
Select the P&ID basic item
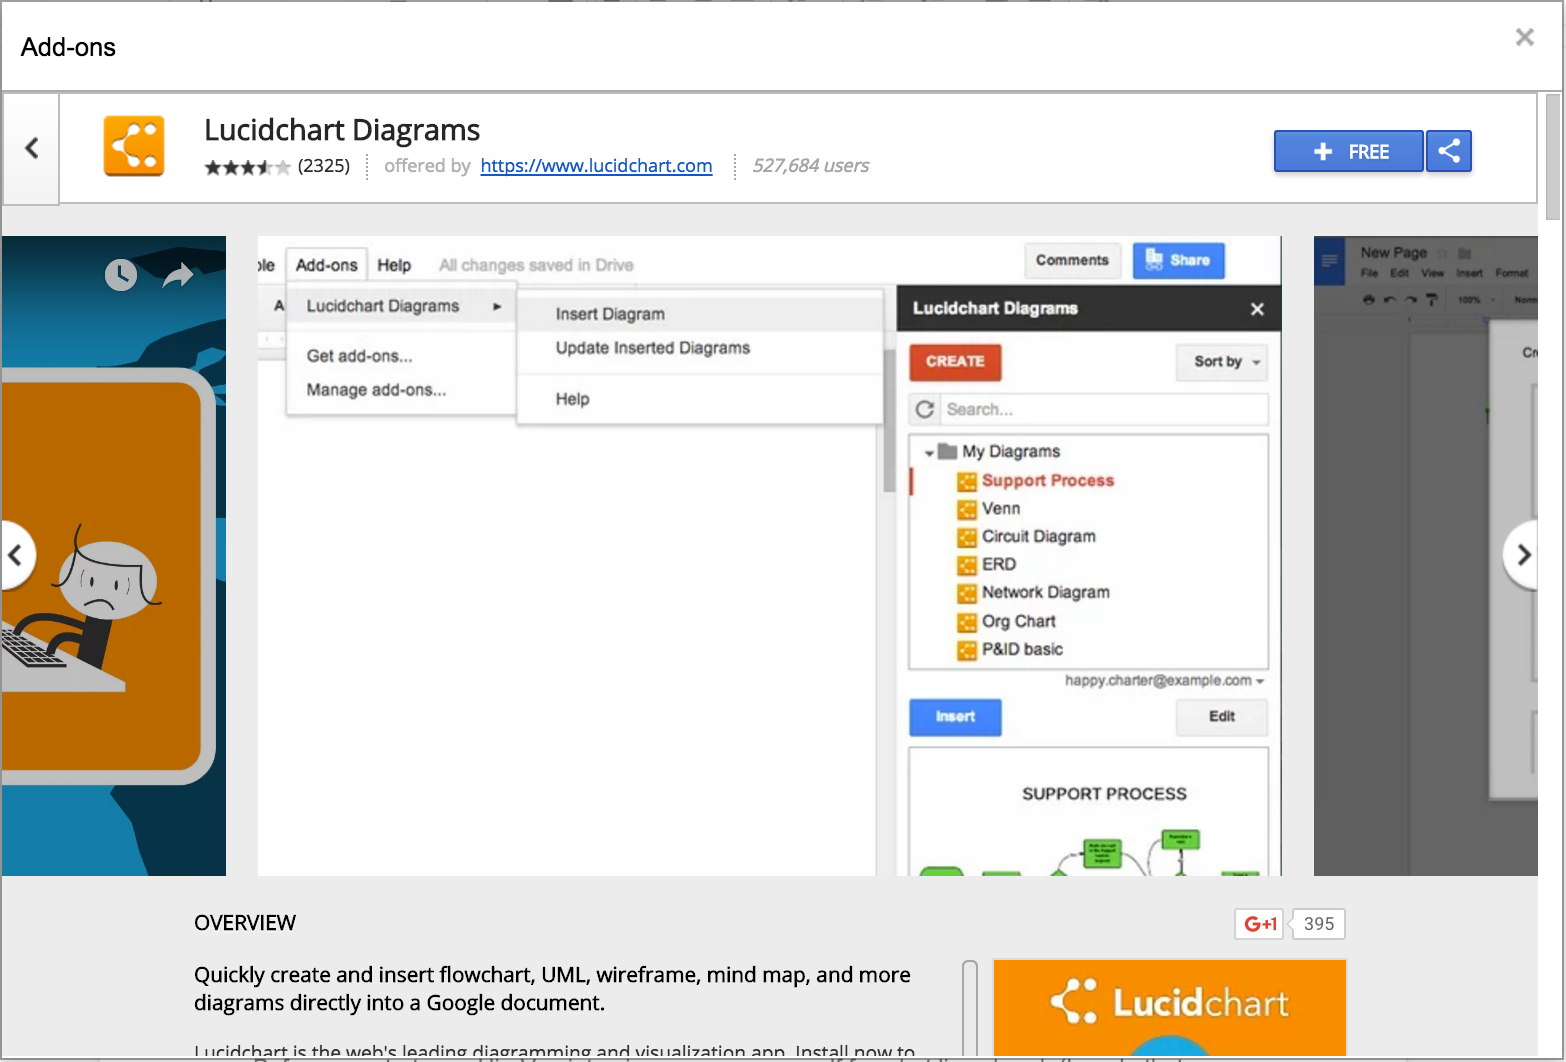point(1022,649)
